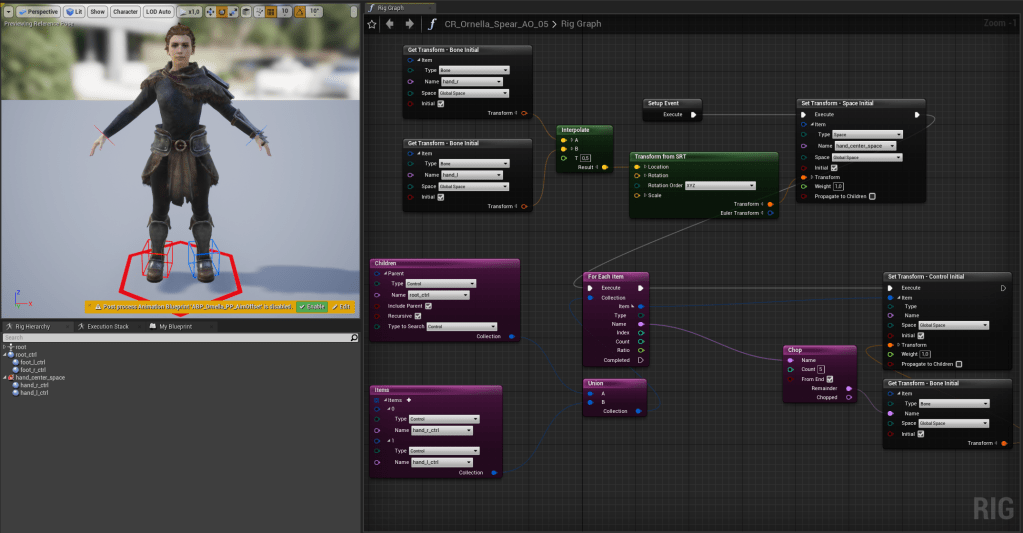Go back with the graph navigation arrow
The height and width of the screenshot is (533, 1023).
click(x=390, y=23)
